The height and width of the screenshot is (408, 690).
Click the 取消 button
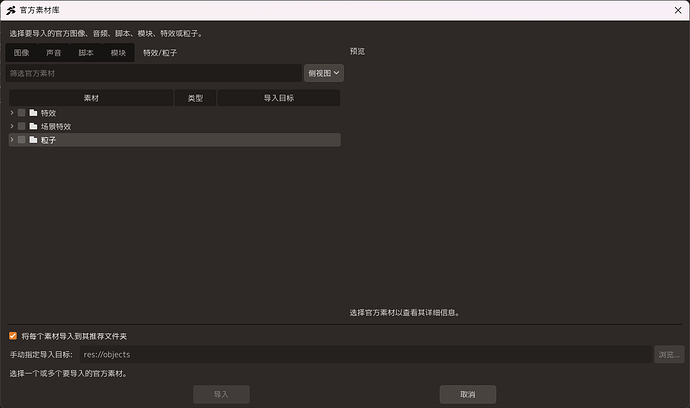click(468, 394)
